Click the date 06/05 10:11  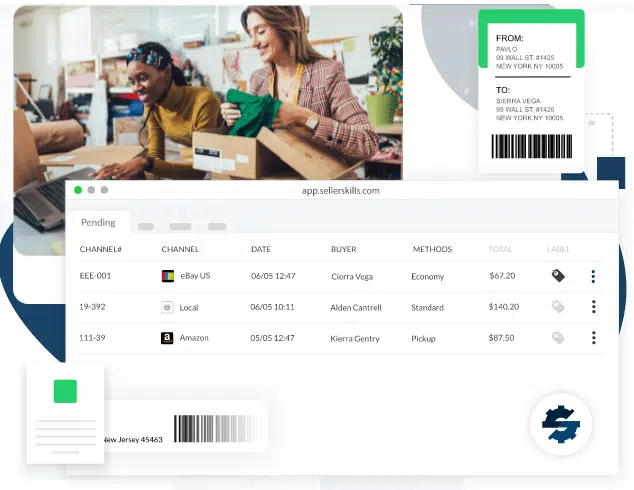[272, 307]
